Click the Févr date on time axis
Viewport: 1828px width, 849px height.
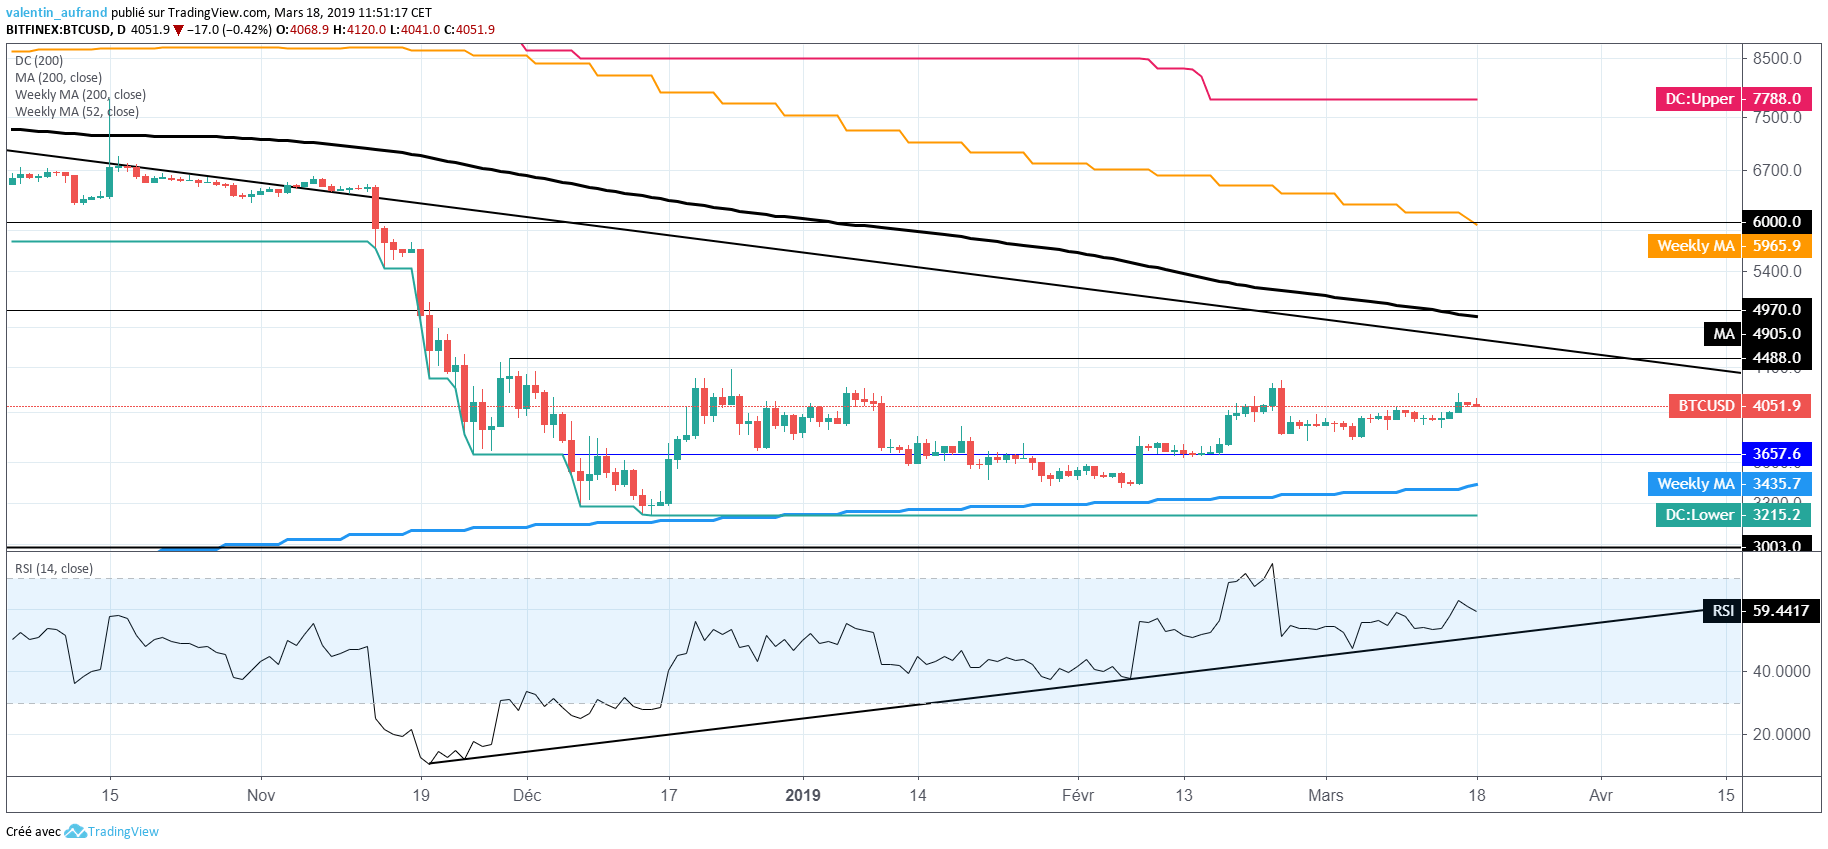1078,796
